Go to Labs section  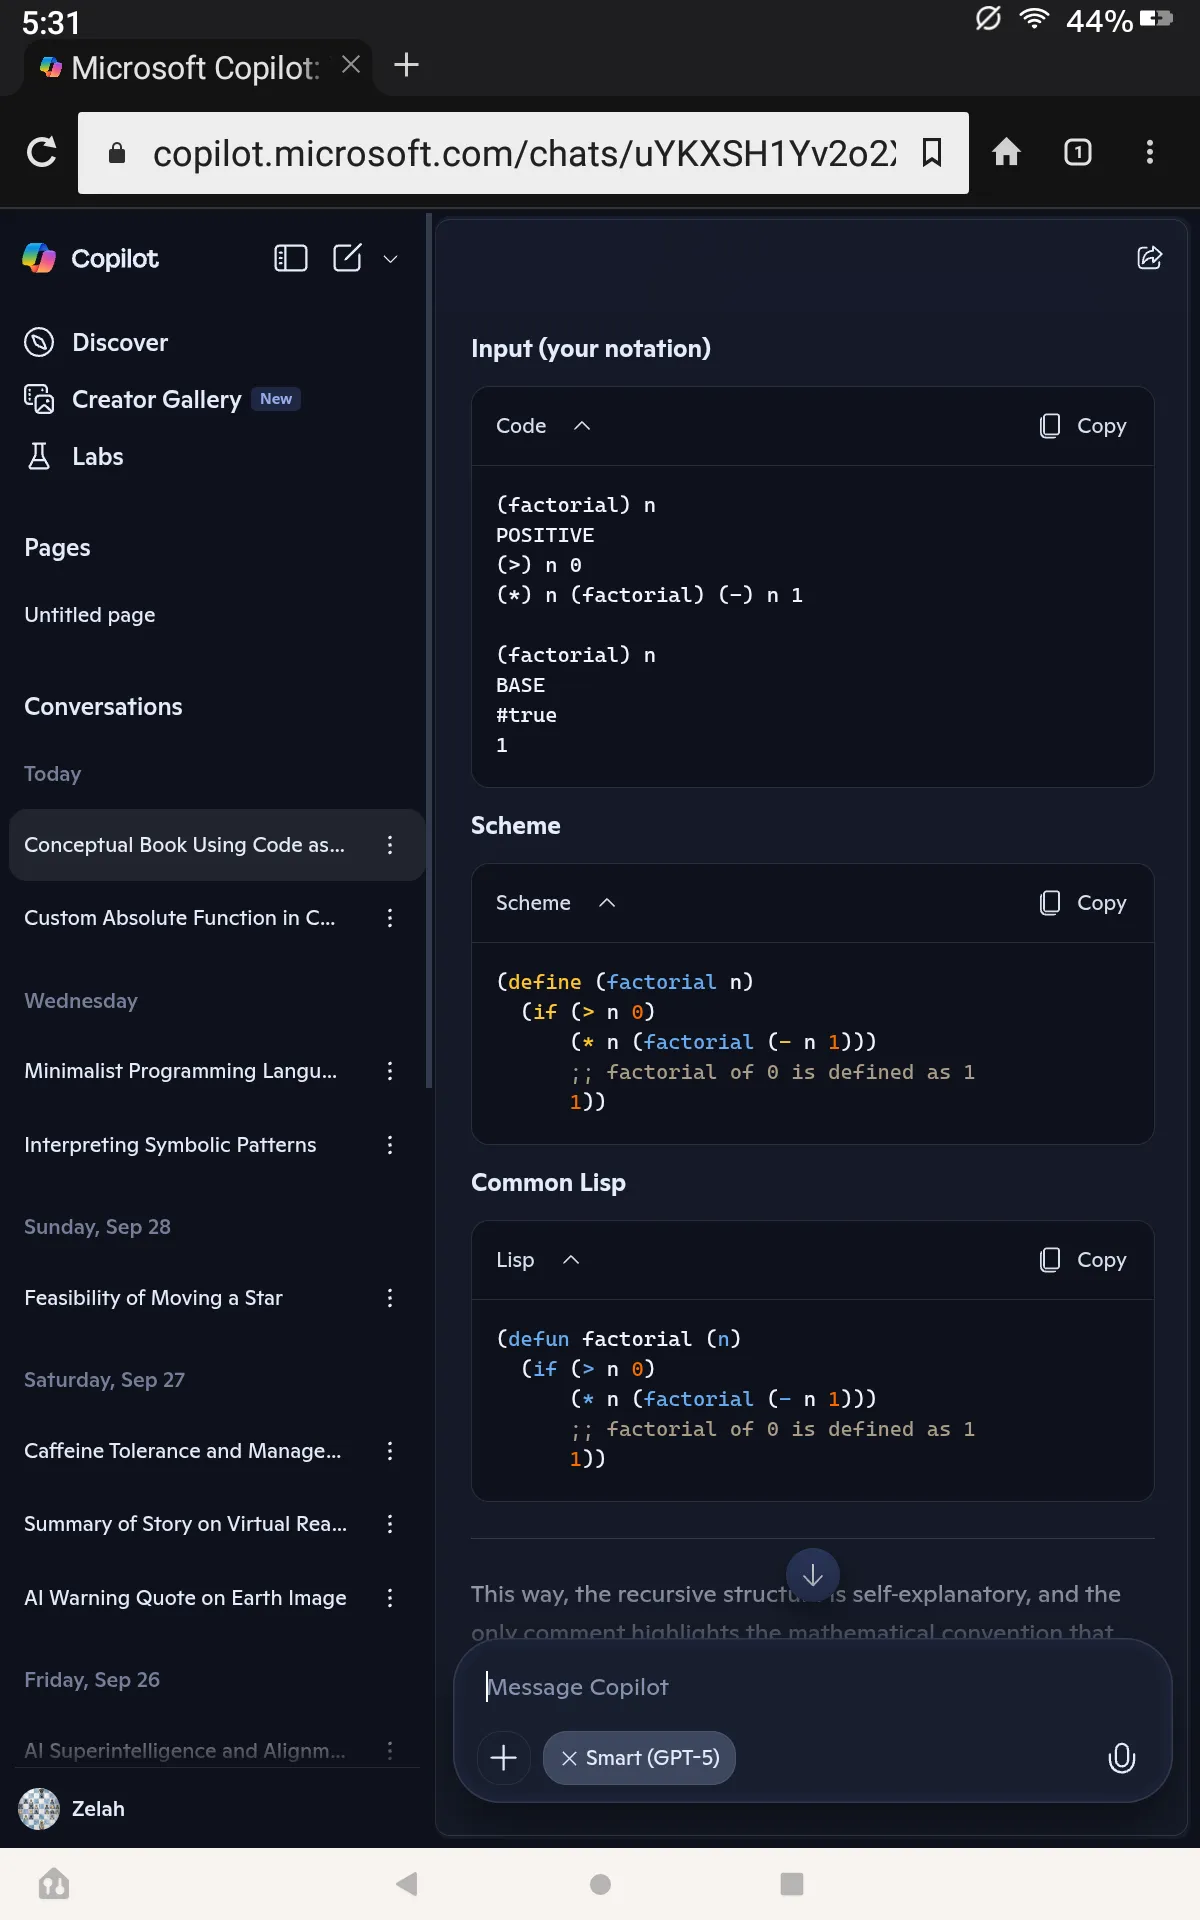coord(97,457)
